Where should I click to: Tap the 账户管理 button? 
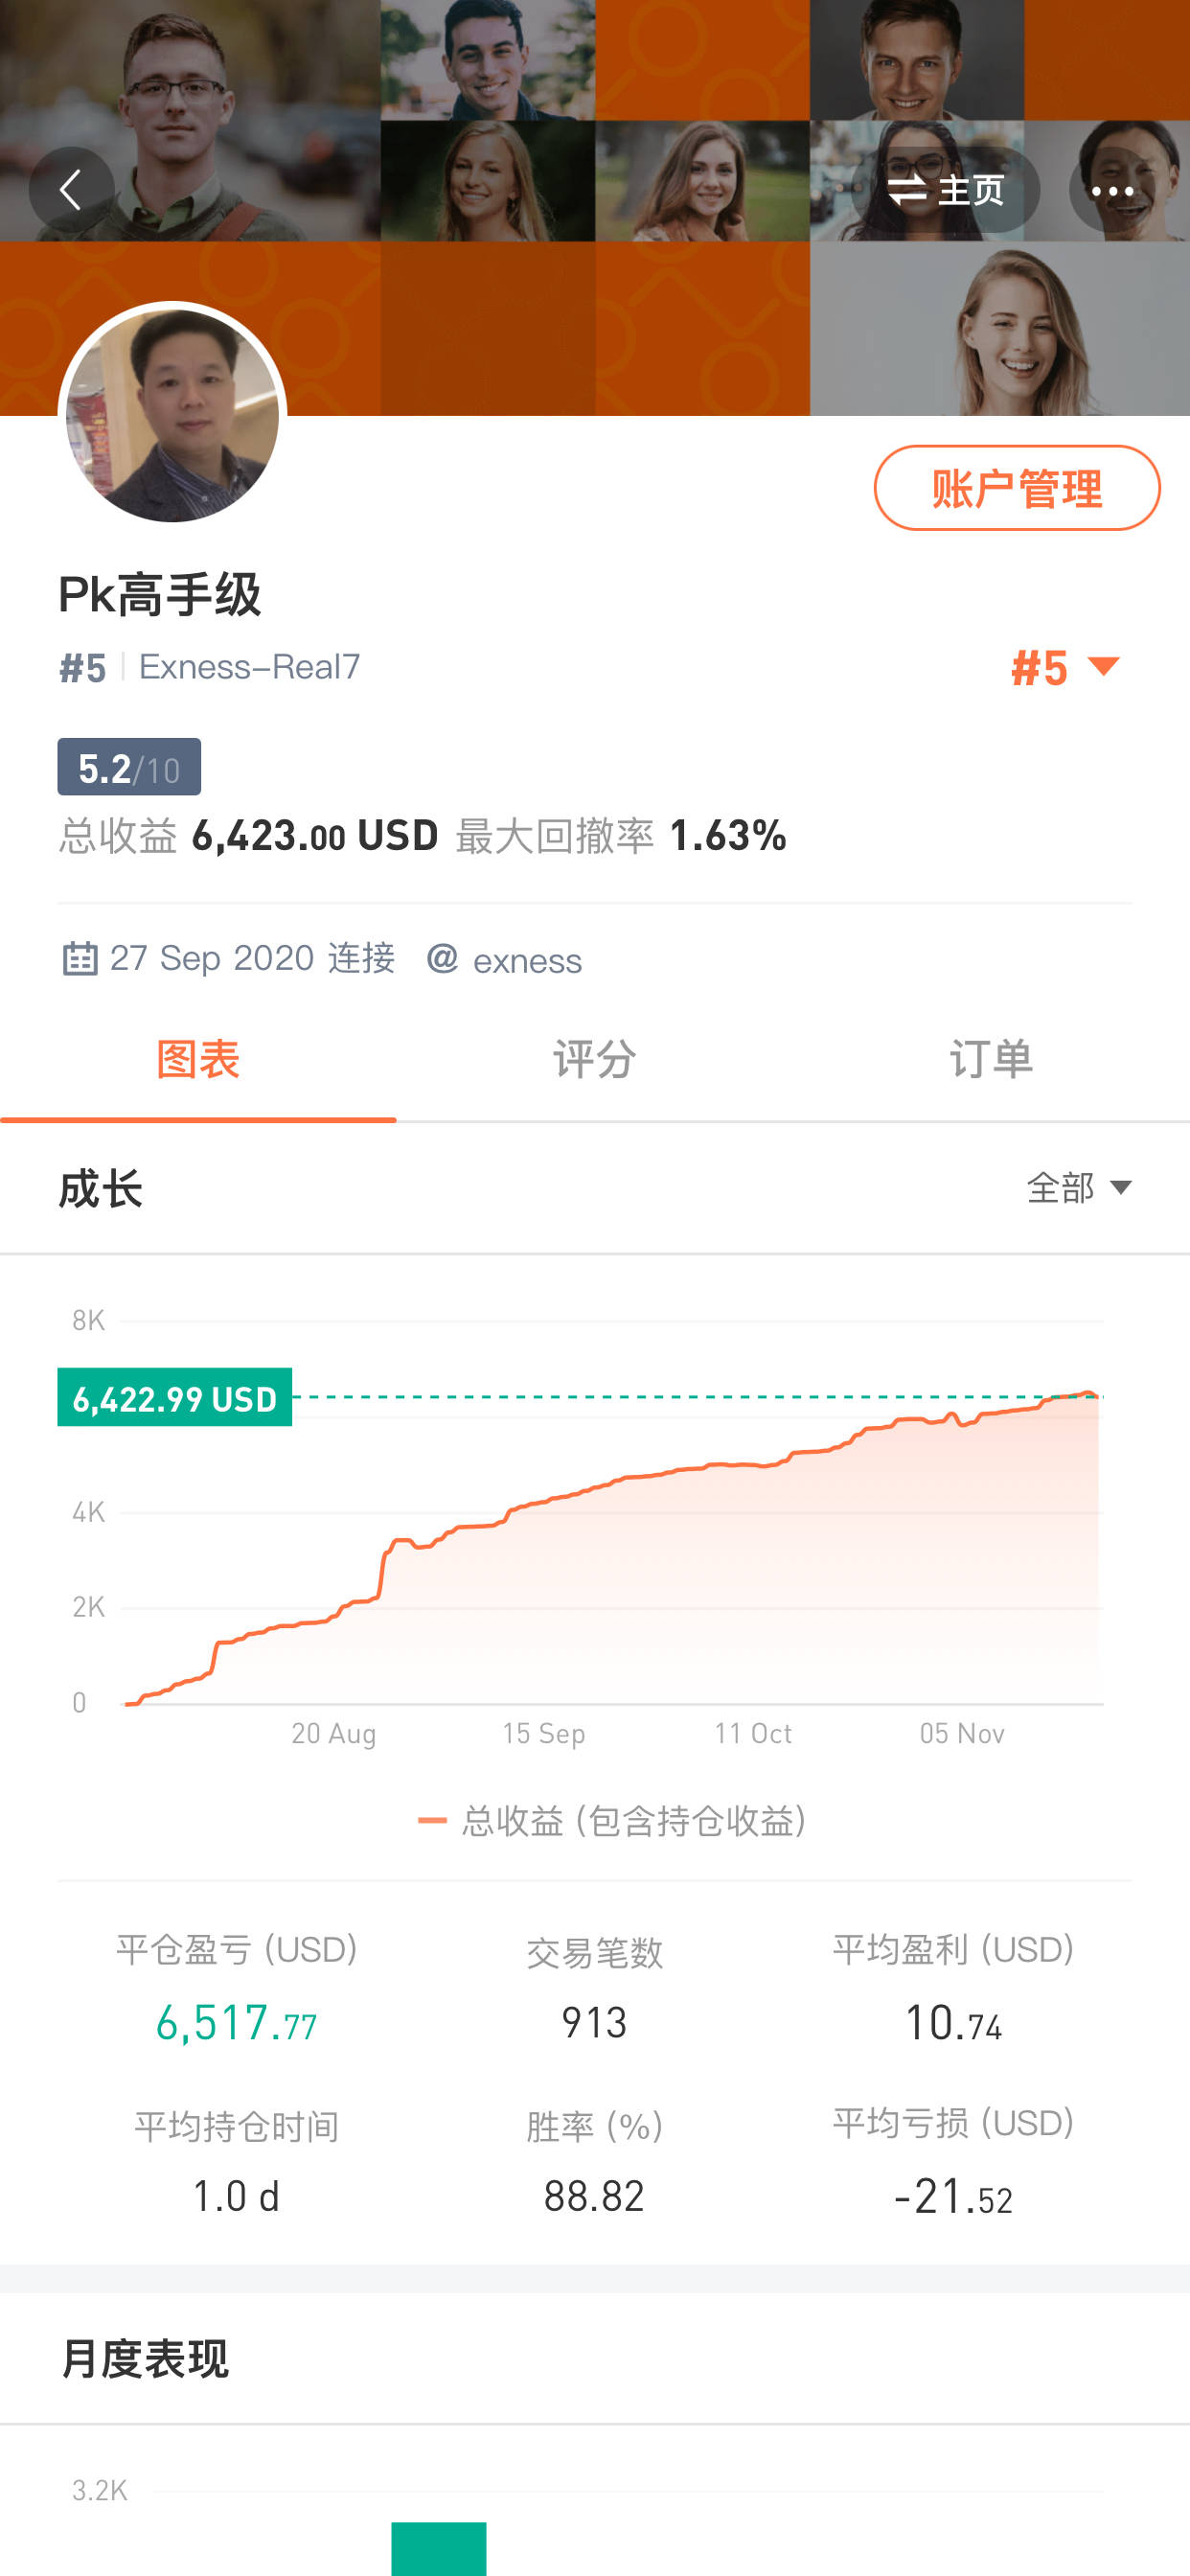coord(1016,488)
